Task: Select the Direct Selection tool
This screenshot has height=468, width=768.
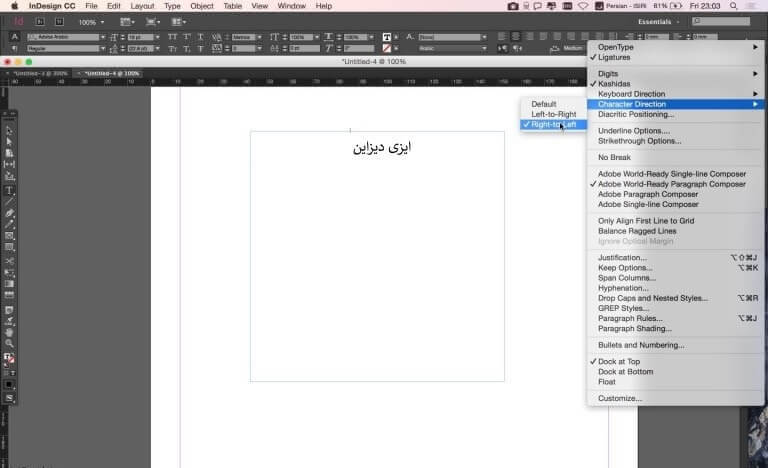Action: pos(9,142)
